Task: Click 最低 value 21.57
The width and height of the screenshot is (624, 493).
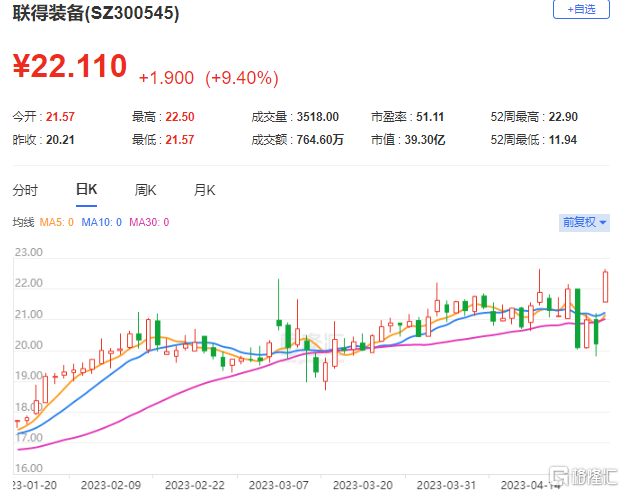Action: pos(179,140)
